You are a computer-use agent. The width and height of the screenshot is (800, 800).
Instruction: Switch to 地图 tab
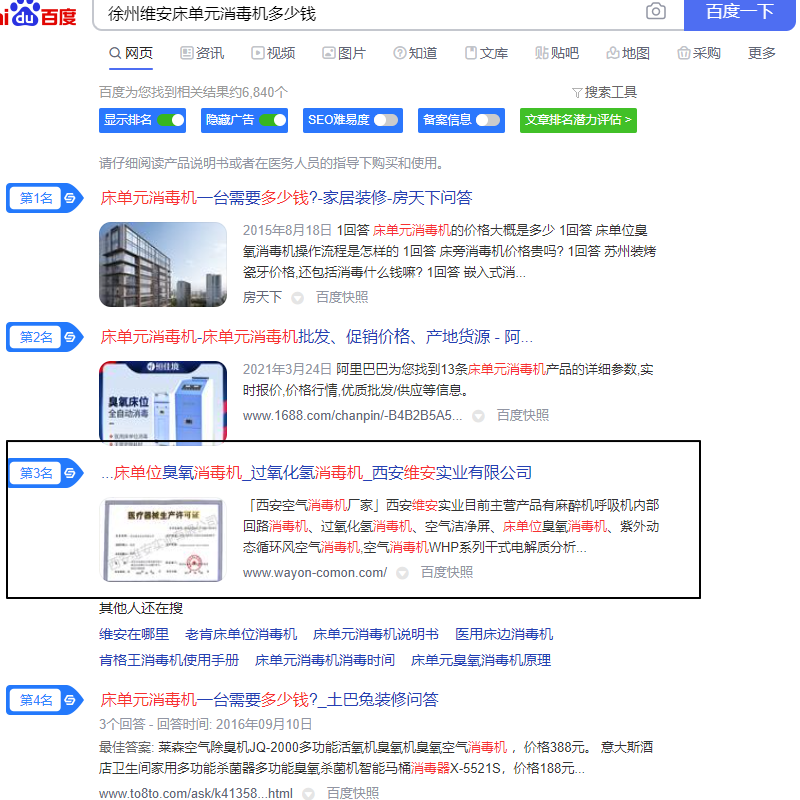click(628, 54)
